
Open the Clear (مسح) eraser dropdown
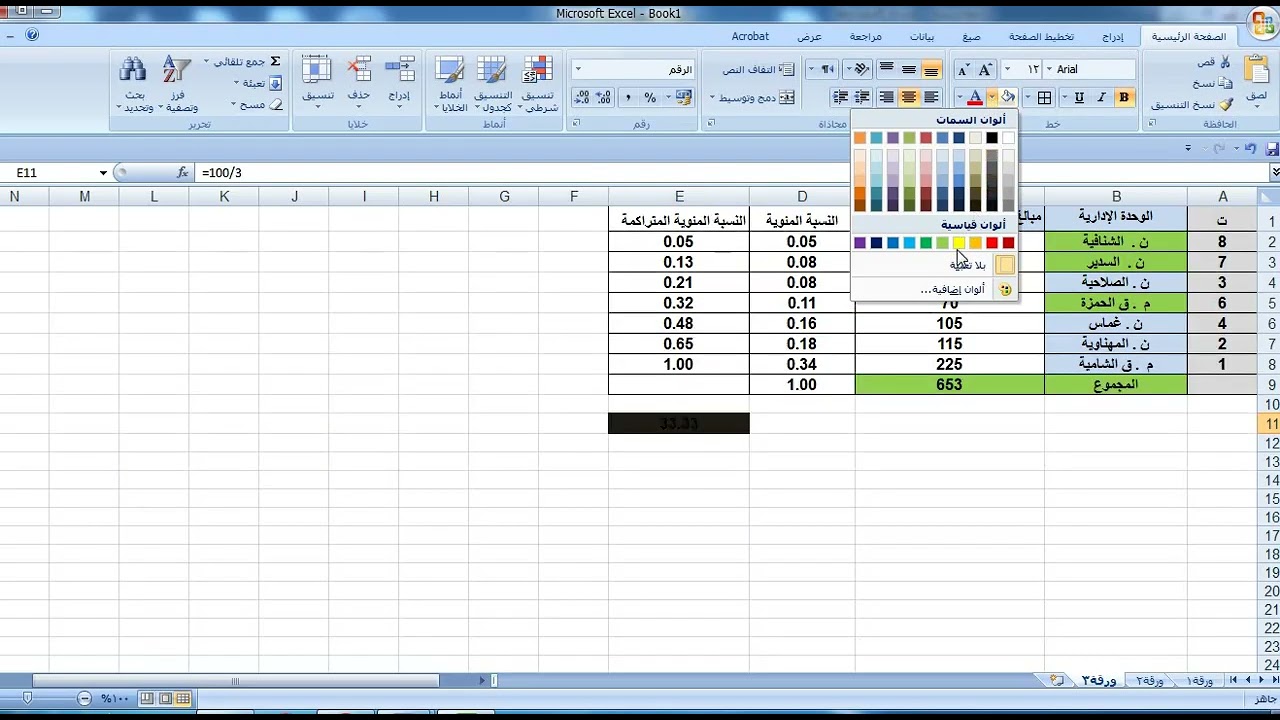point(258,105)
